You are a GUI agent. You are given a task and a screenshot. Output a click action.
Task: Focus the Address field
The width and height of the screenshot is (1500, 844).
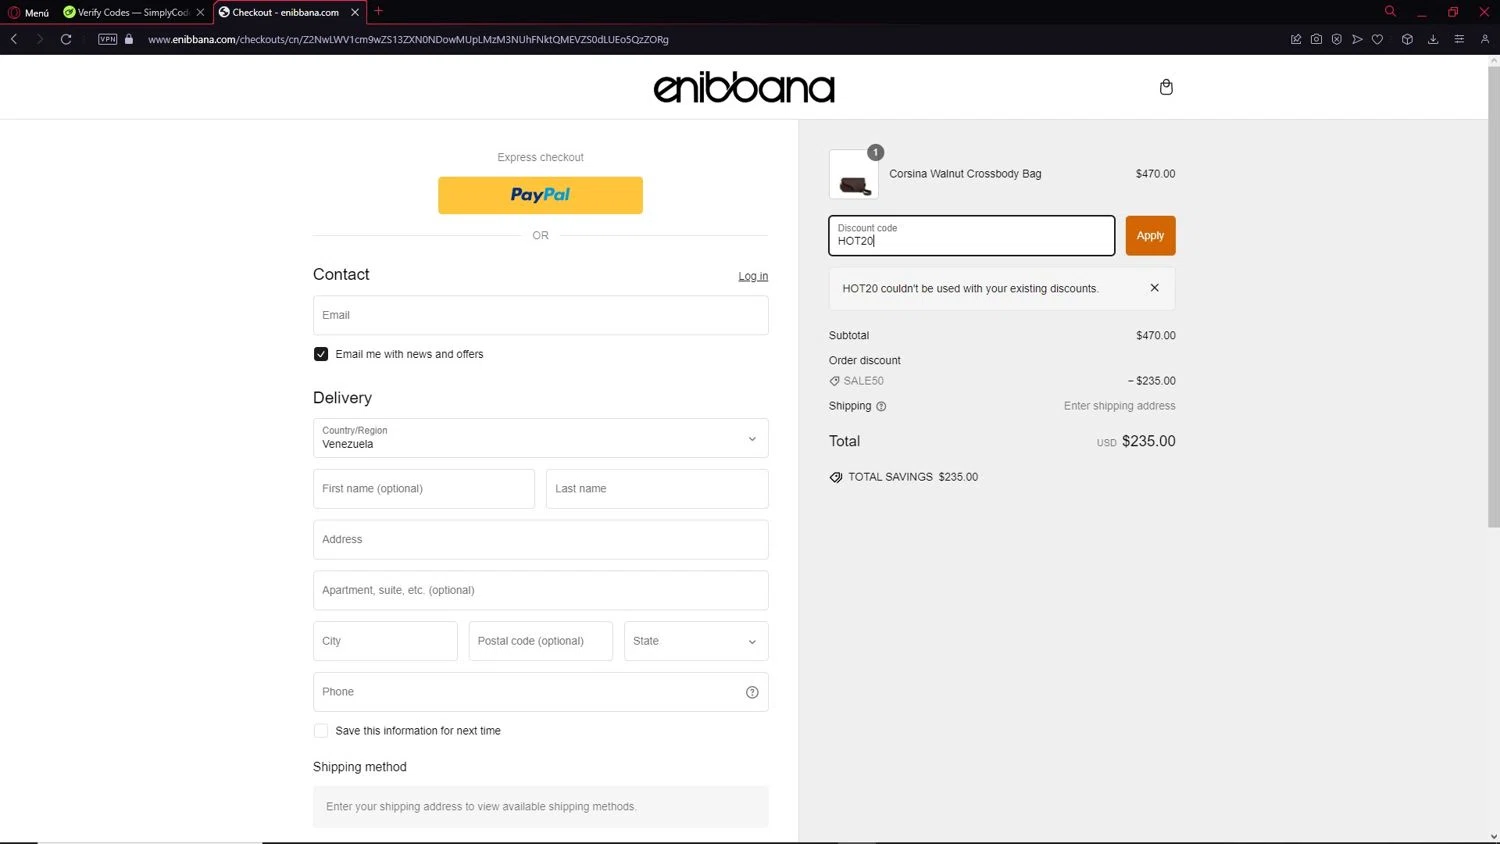[540, 540]
